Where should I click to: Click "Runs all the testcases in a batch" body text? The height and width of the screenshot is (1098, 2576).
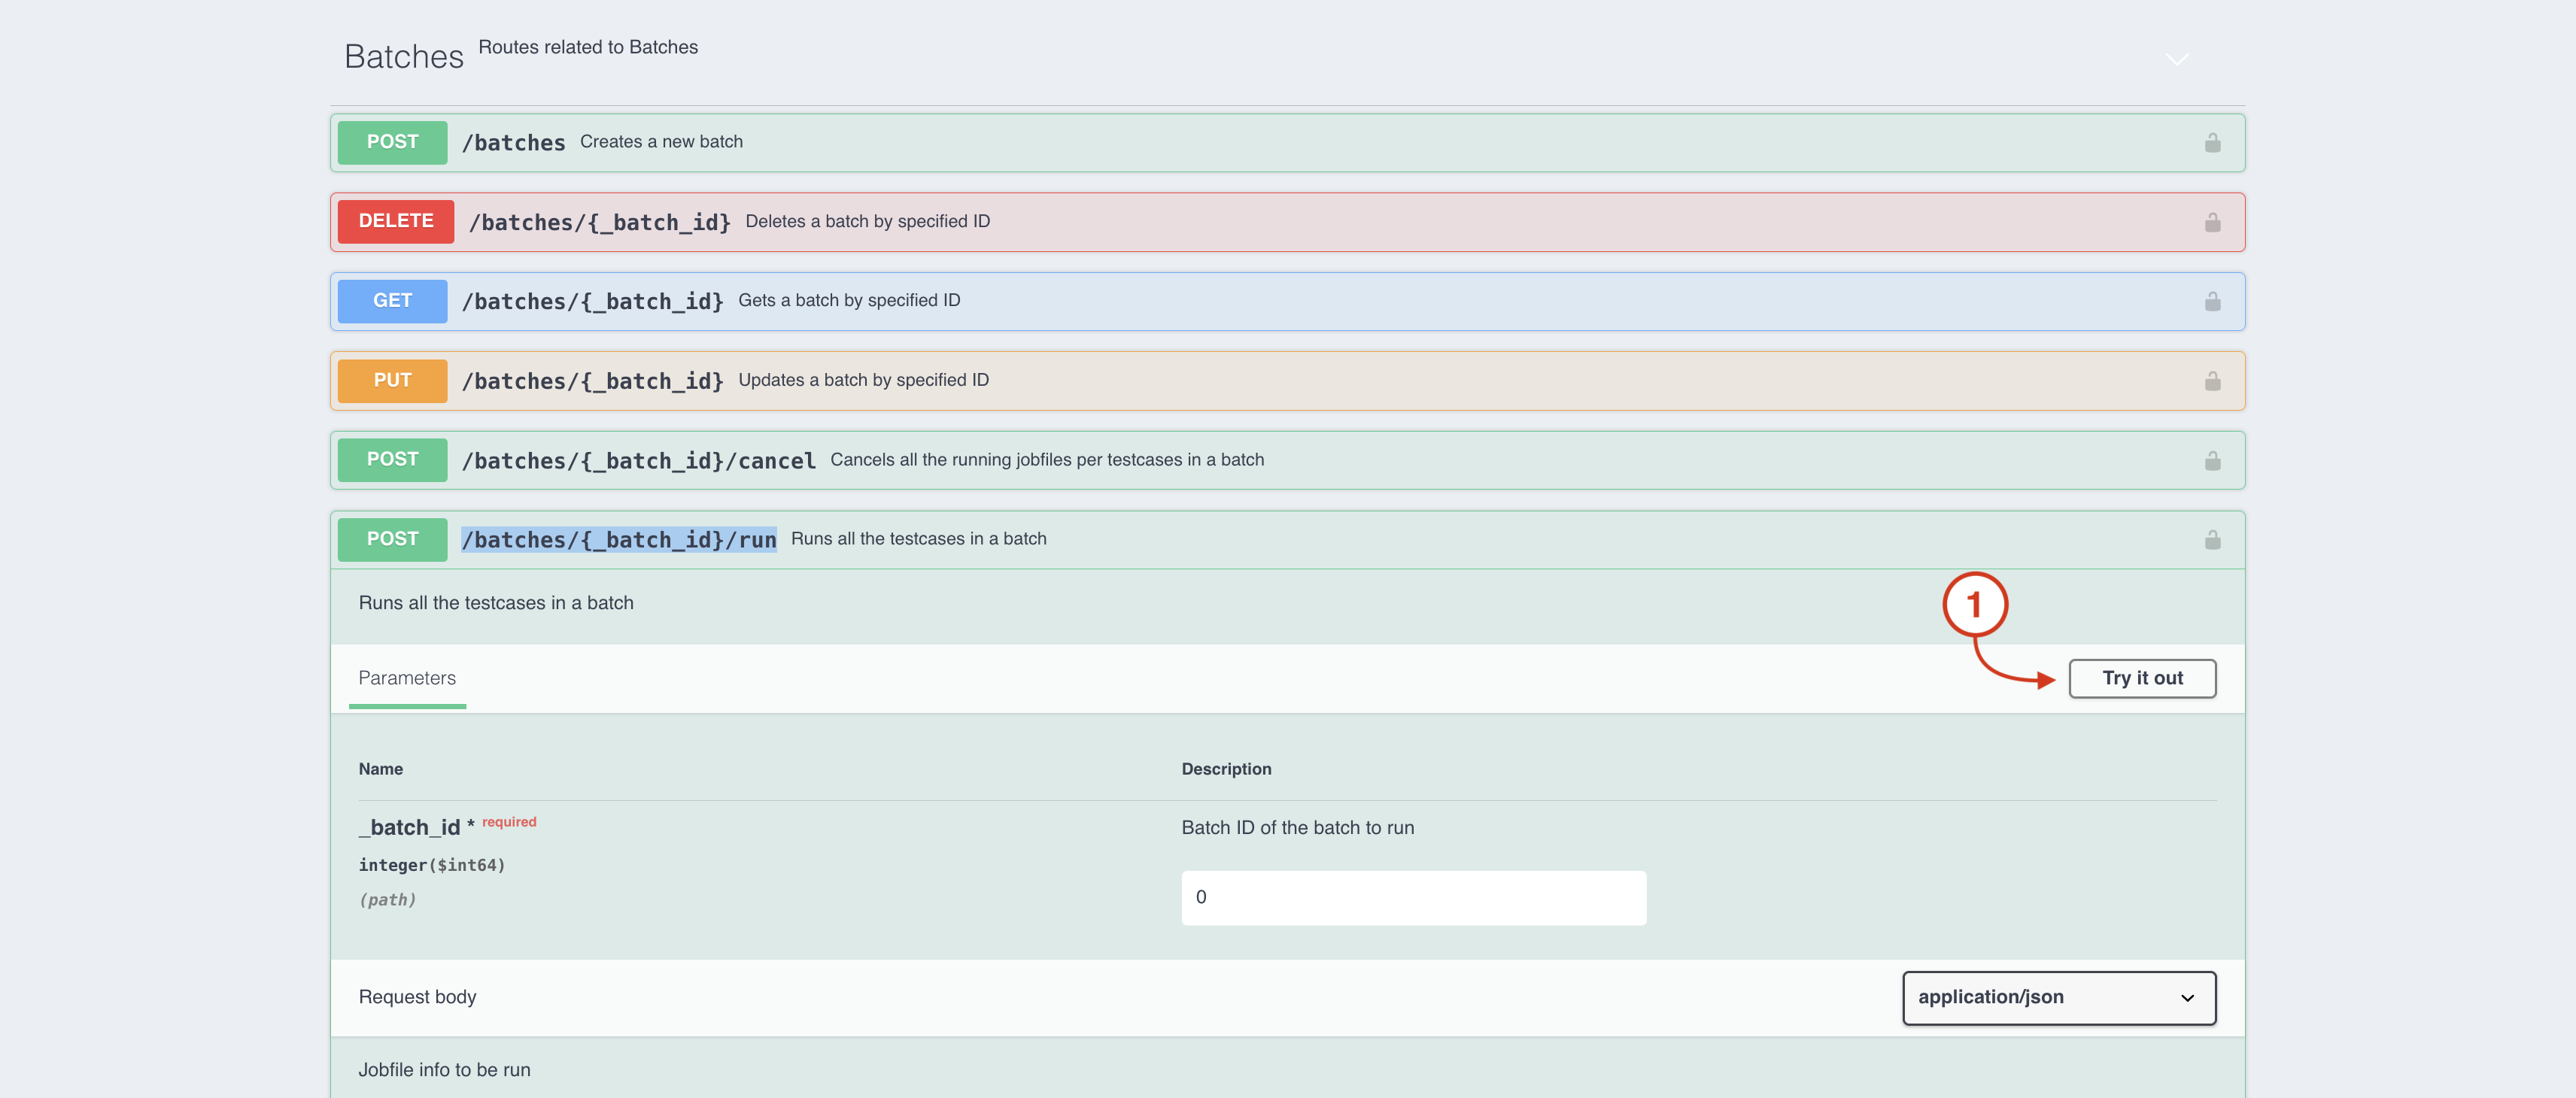click(496, 603)
